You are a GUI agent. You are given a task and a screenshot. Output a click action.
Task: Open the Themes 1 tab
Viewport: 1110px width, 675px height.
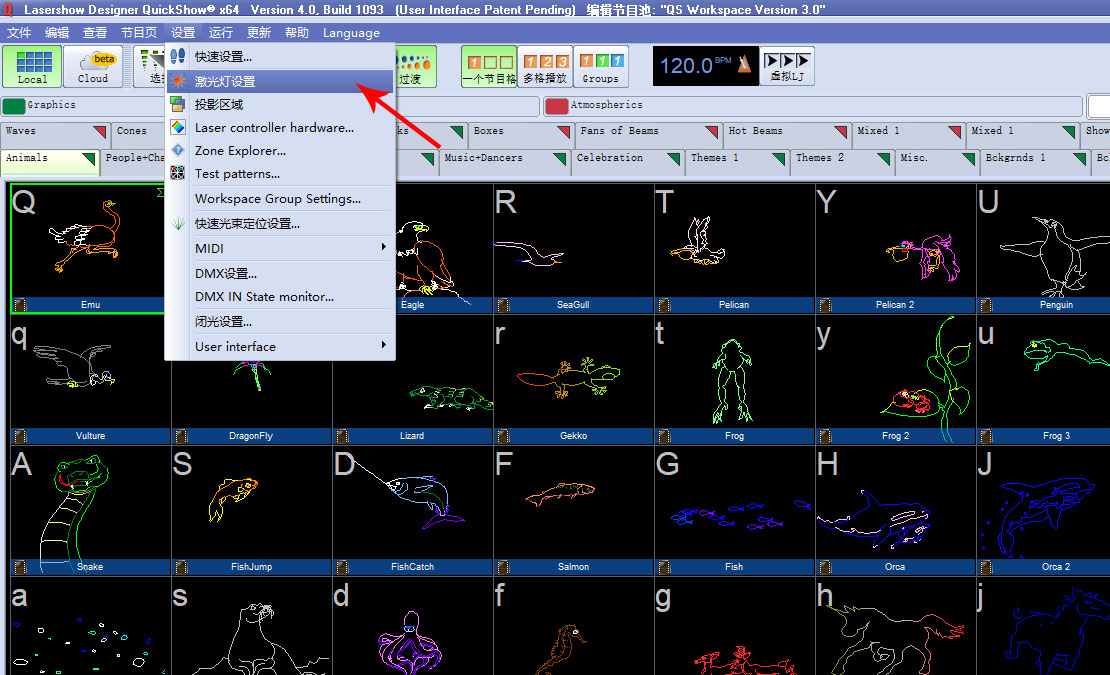[737, 160]
